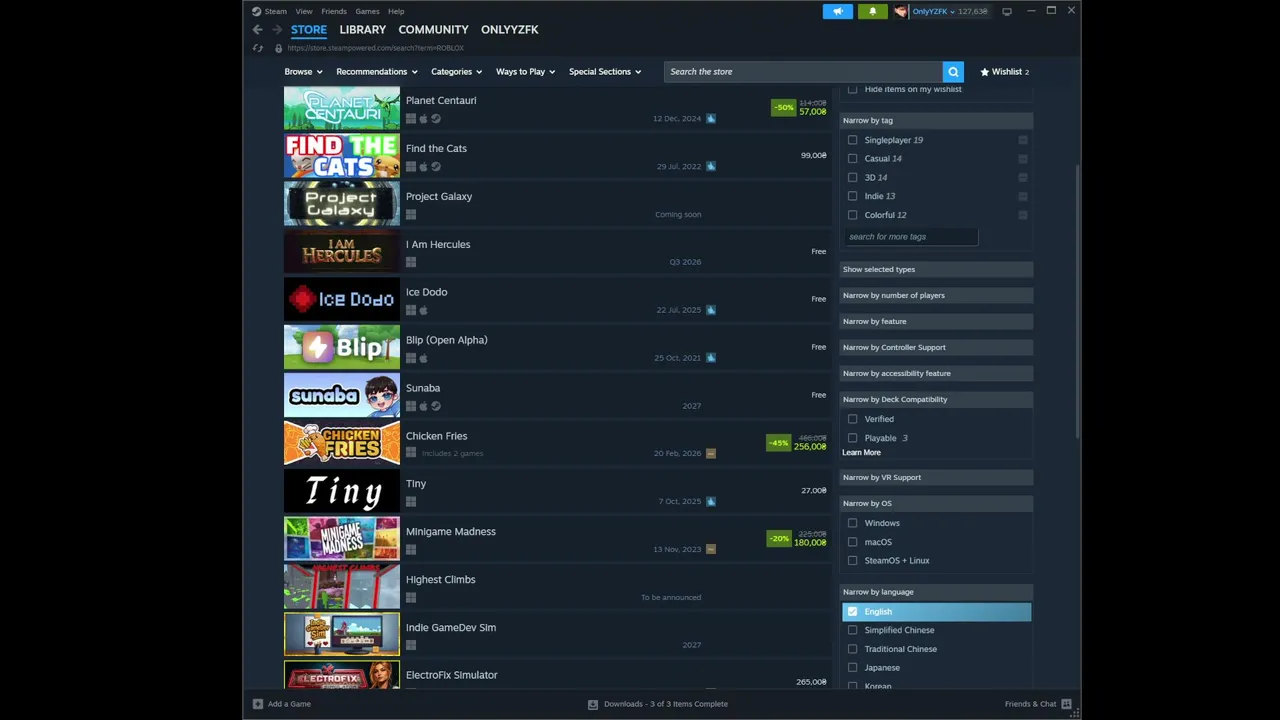Click the review icon on Blip (Open Alpha) row

point(711,358)
